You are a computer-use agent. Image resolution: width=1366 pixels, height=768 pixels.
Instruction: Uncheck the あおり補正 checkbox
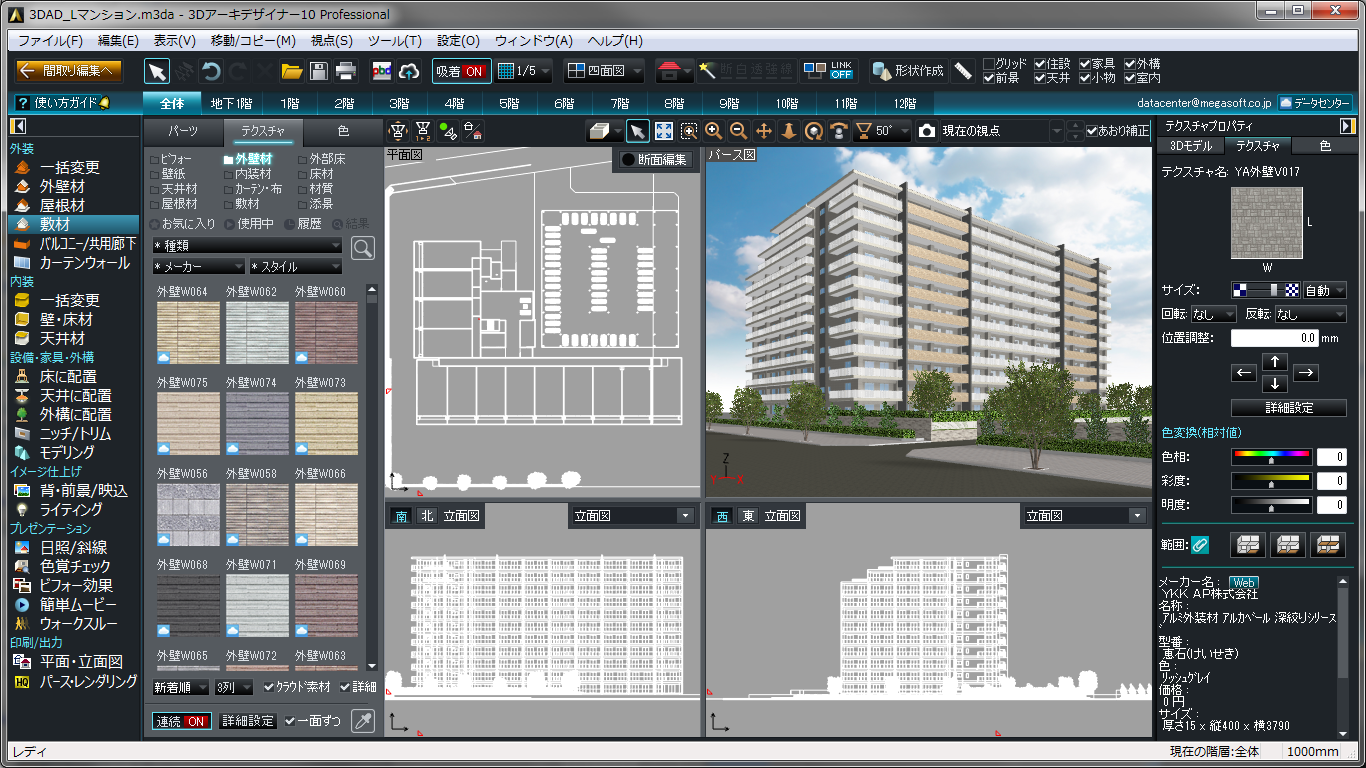point(1092,131)
